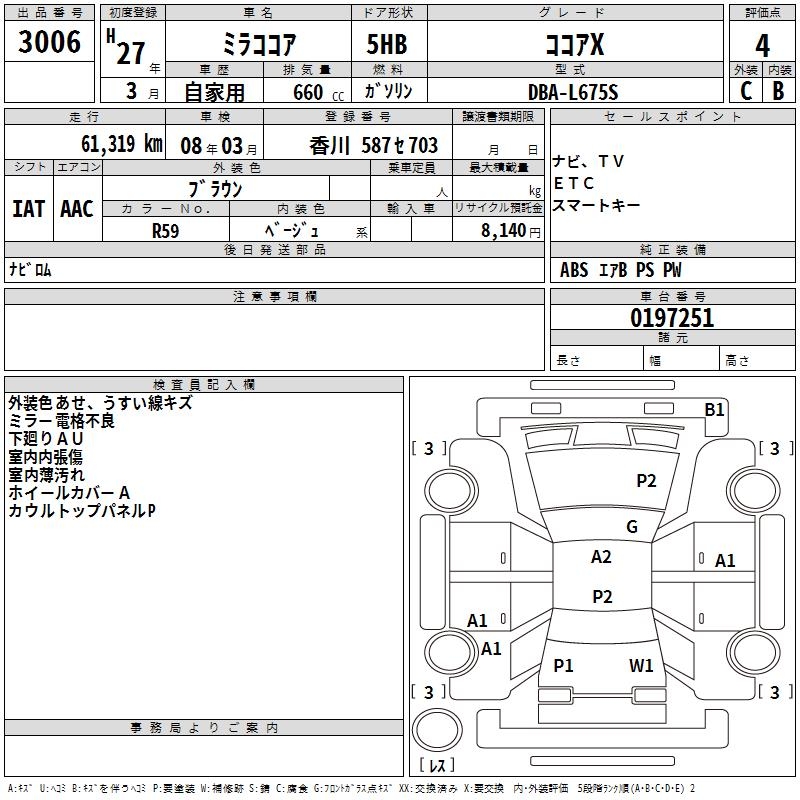Click the 後日発送部品 header

pyautogui.click(x=275, y=250)
